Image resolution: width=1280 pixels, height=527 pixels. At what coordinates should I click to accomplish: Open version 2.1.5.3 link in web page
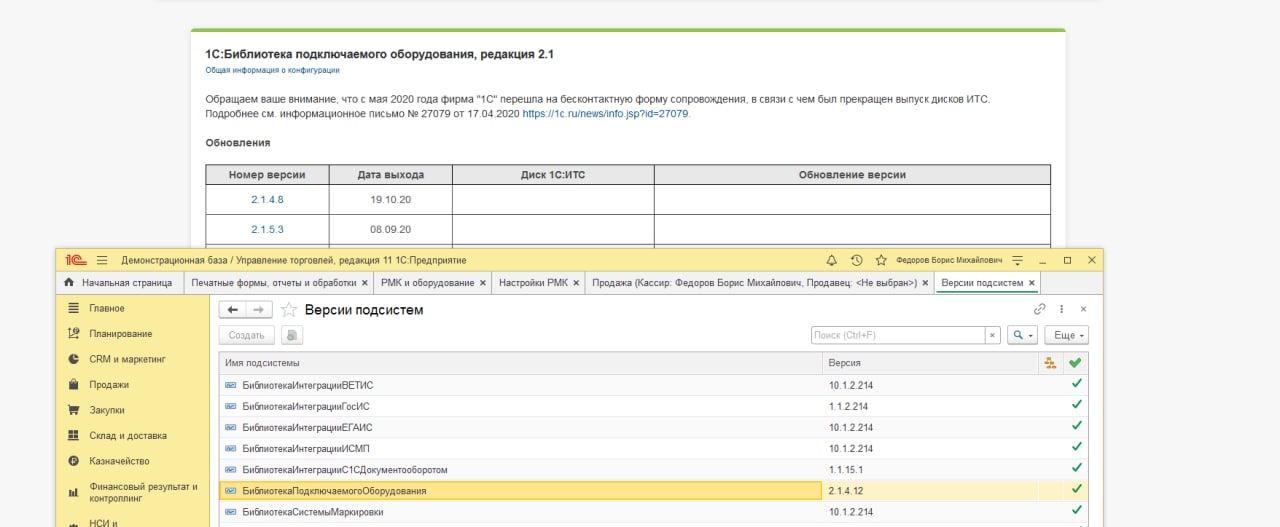(267, 229)
